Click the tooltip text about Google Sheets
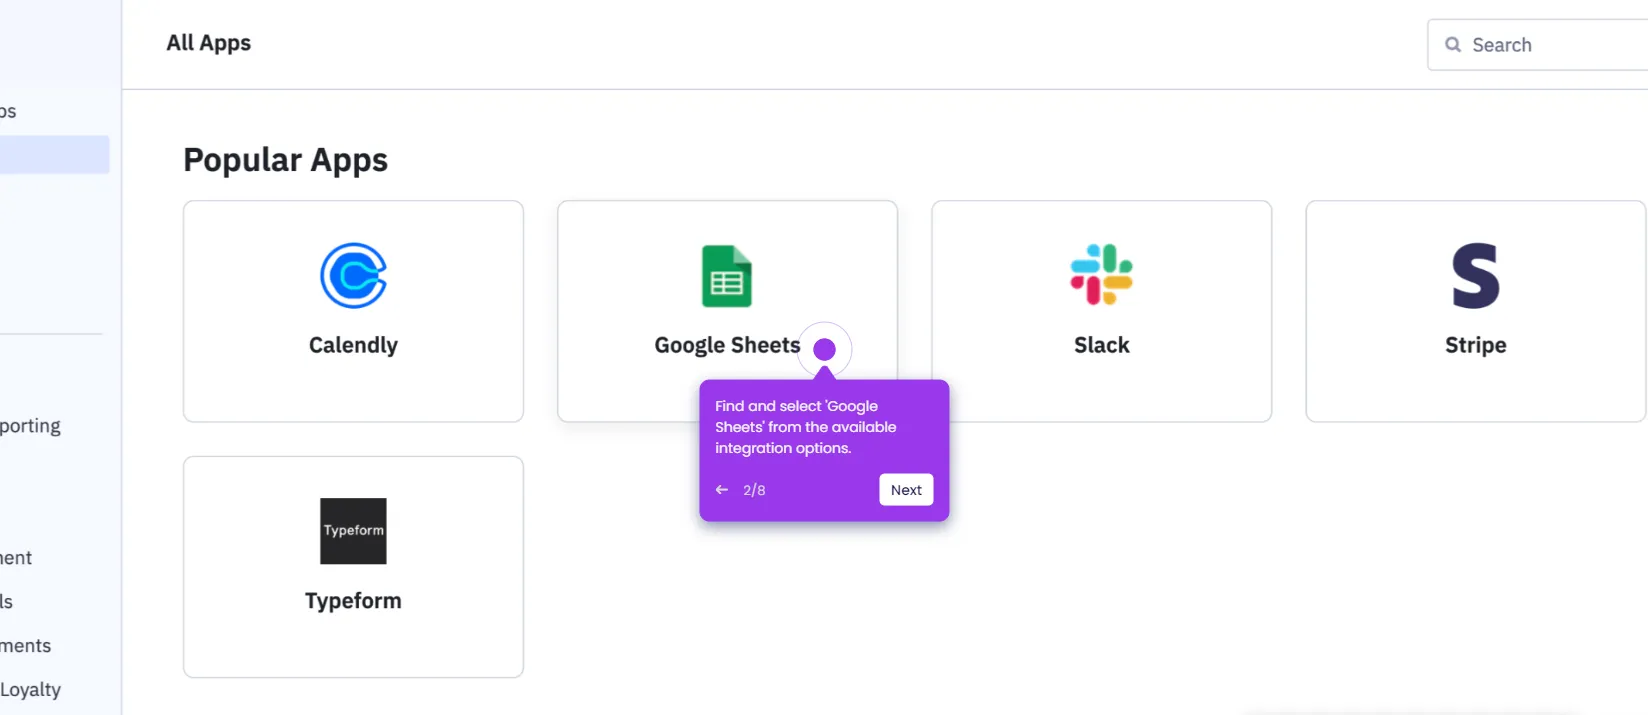Screen dimensions: 1648x715 coord(806,427)
